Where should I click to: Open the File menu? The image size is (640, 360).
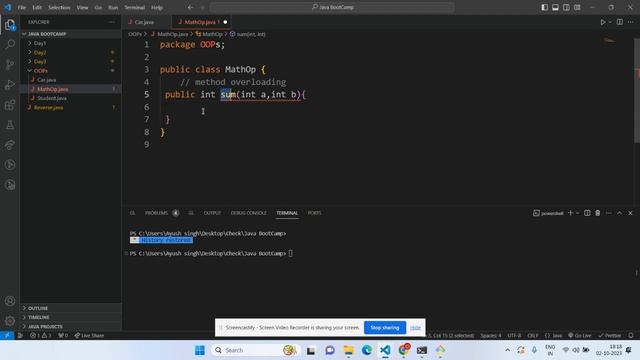click(x=22, y=7)
